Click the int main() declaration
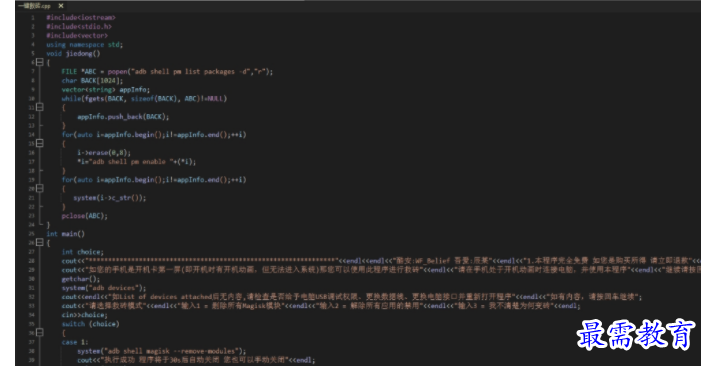Screen dimensions: 701x366 tap(65, 234)
